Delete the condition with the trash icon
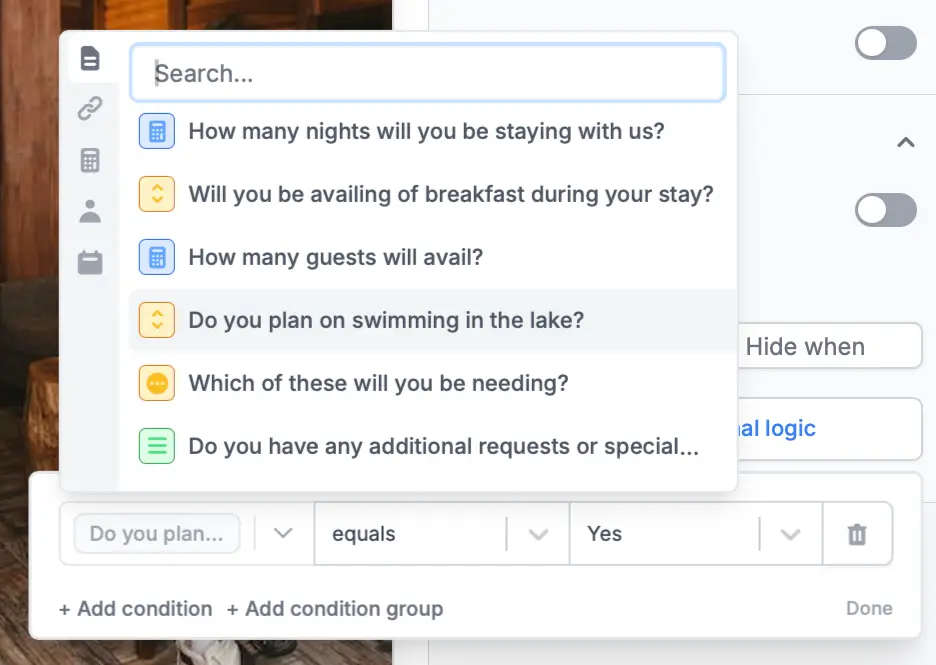Screen dimensions: 936x665 pyautogui.click(x=857, y=534)
